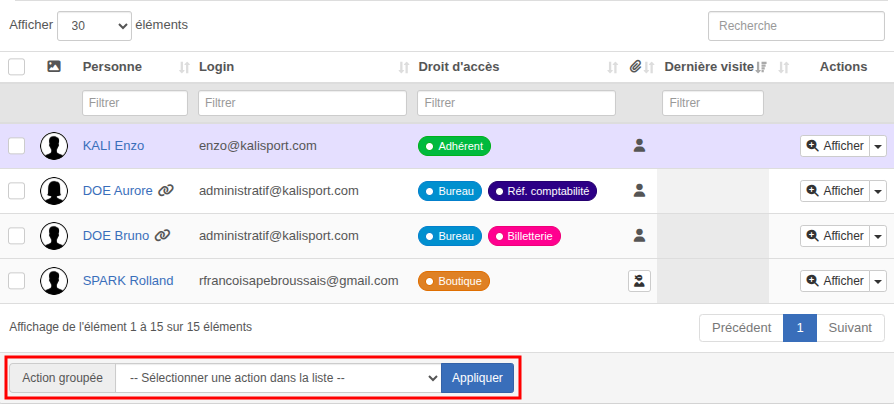The width and height of the screenshot is (894, 404).
Task: Click the photo column image icon
Action: click(54, 67)
